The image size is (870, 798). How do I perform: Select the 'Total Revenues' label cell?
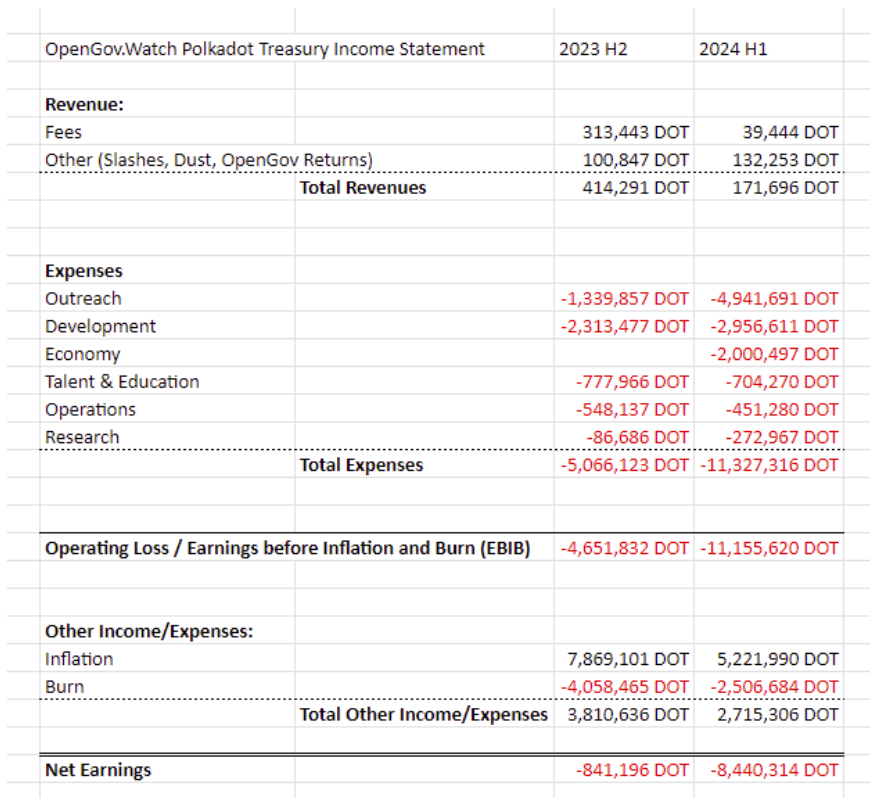coord(363,188)
